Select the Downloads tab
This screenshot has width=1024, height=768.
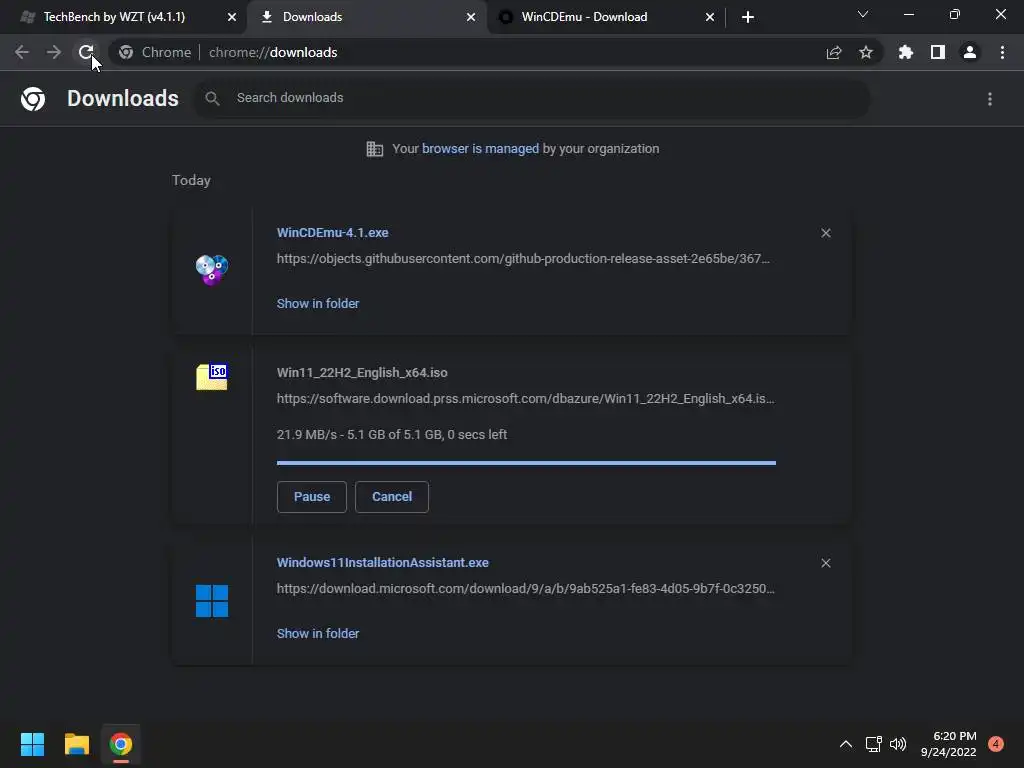coord(312,17)
